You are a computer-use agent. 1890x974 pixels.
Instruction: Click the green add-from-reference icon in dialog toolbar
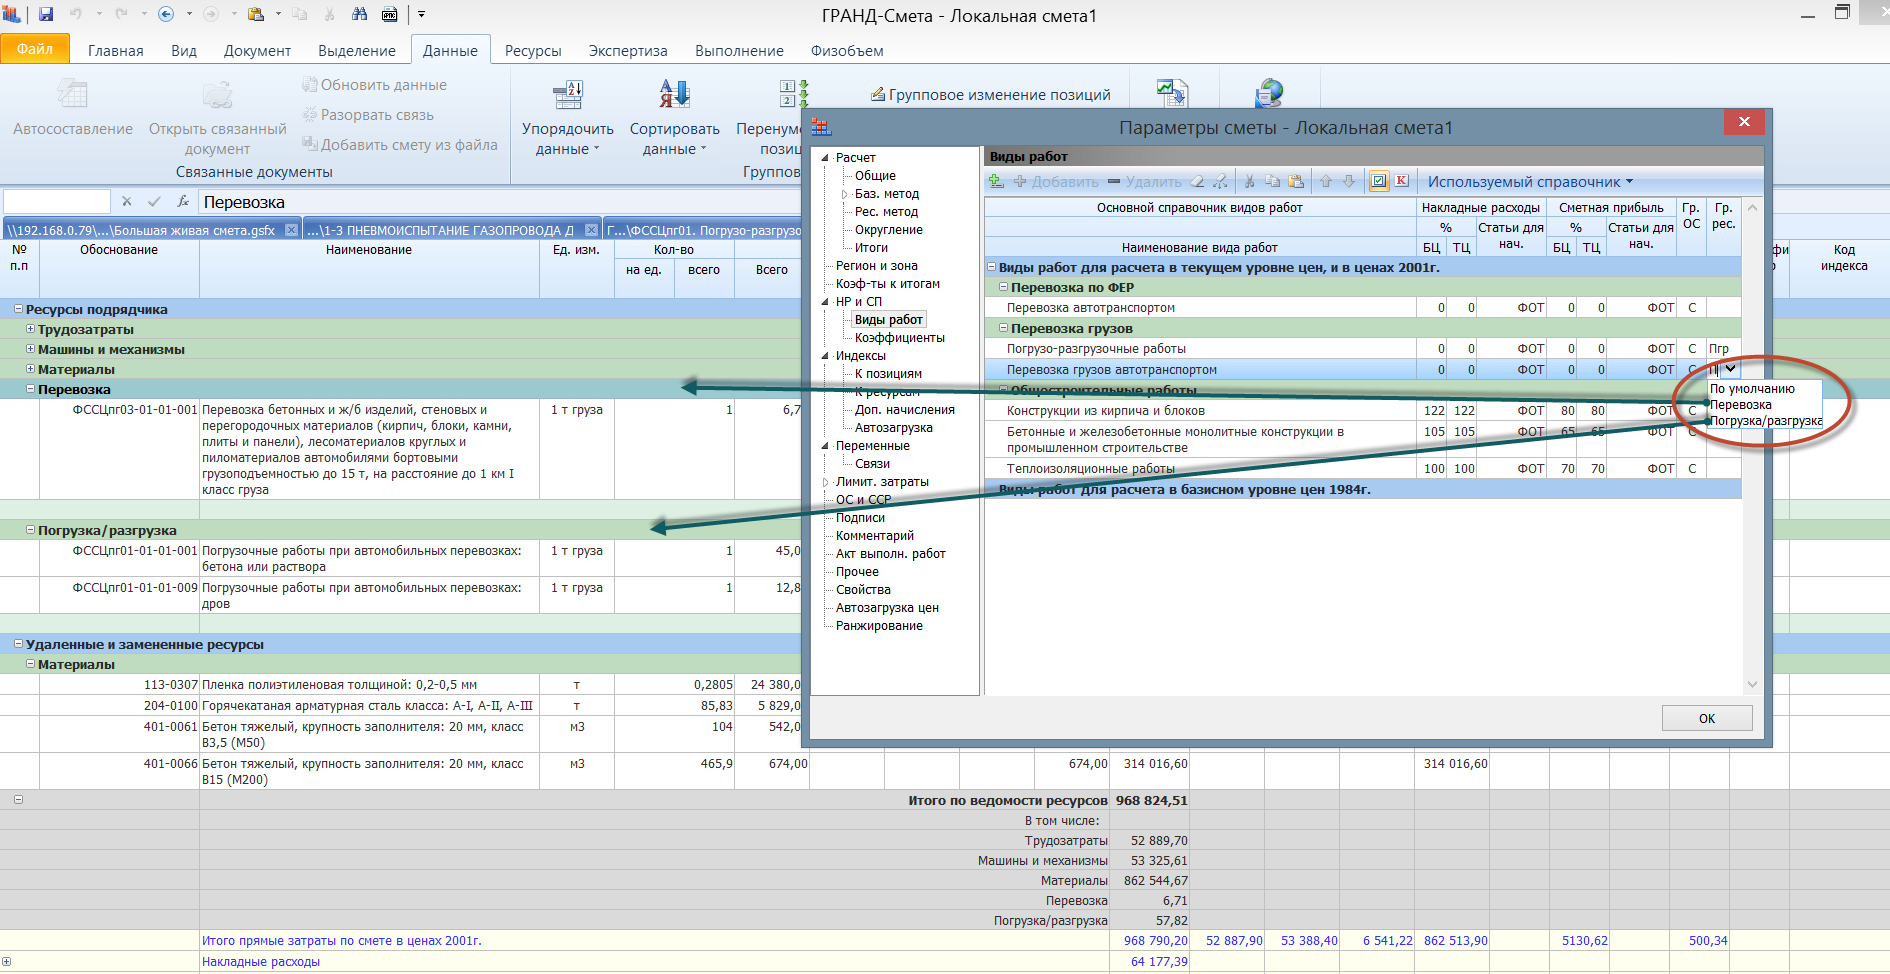[x=996, y=181]
